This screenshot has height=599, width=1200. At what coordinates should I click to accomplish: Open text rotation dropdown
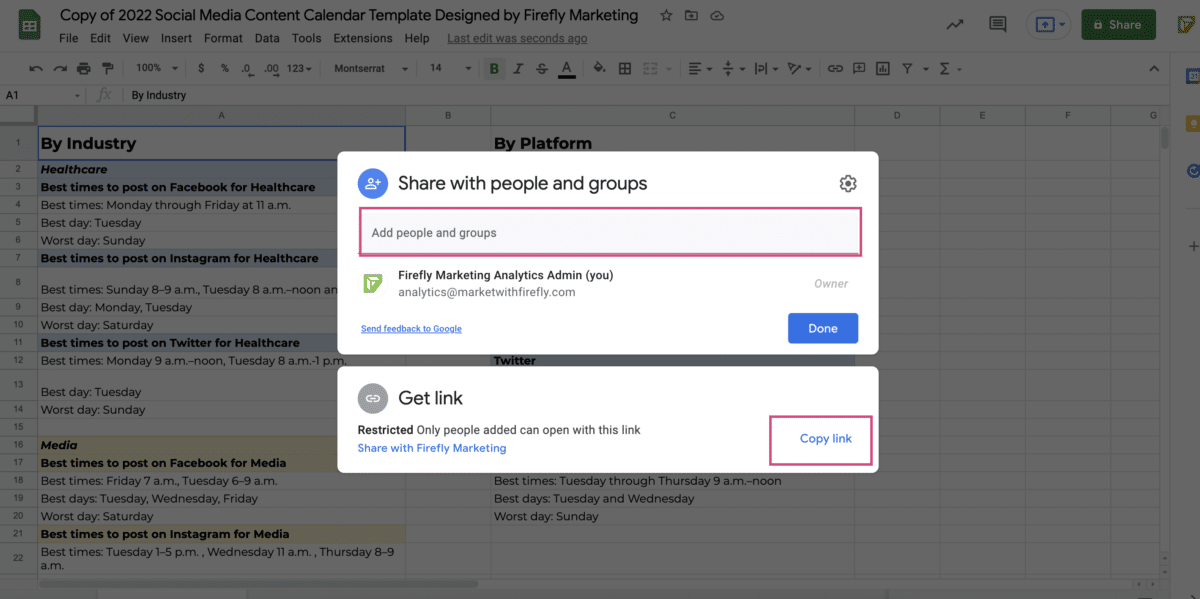pyautogui.click(x=798, y=69)
